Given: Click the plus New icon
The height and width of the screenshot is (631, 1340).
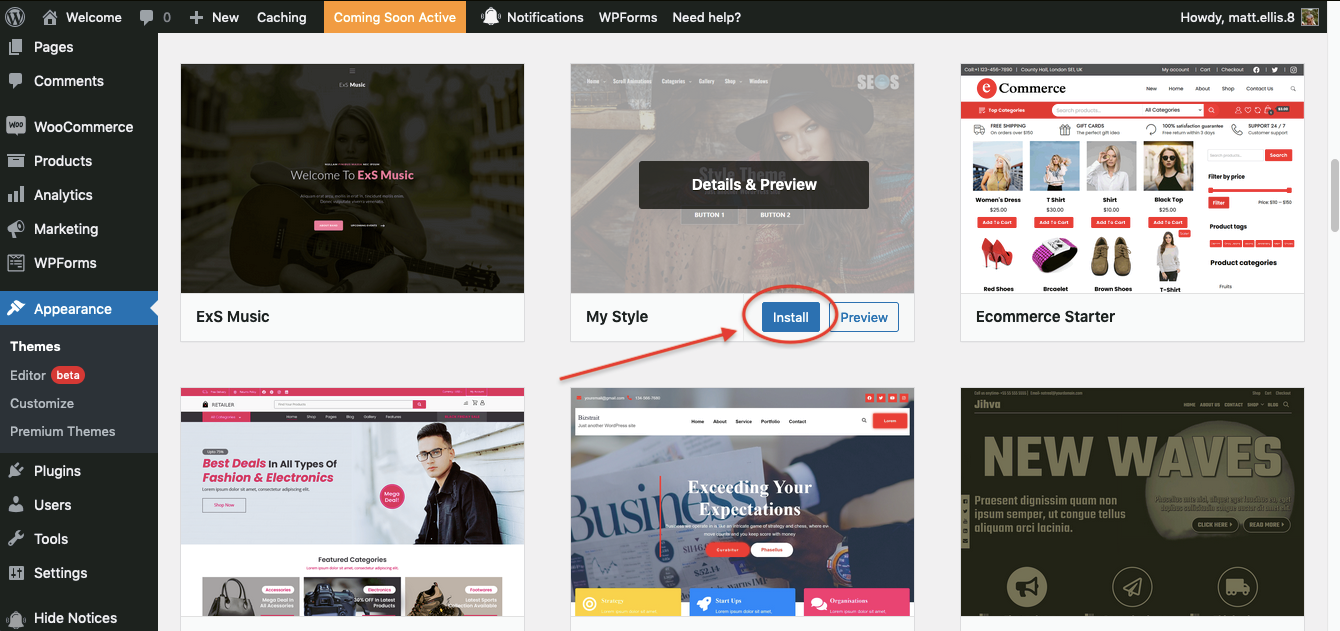Looking at the screenshot, I should (x=196, y=17).
